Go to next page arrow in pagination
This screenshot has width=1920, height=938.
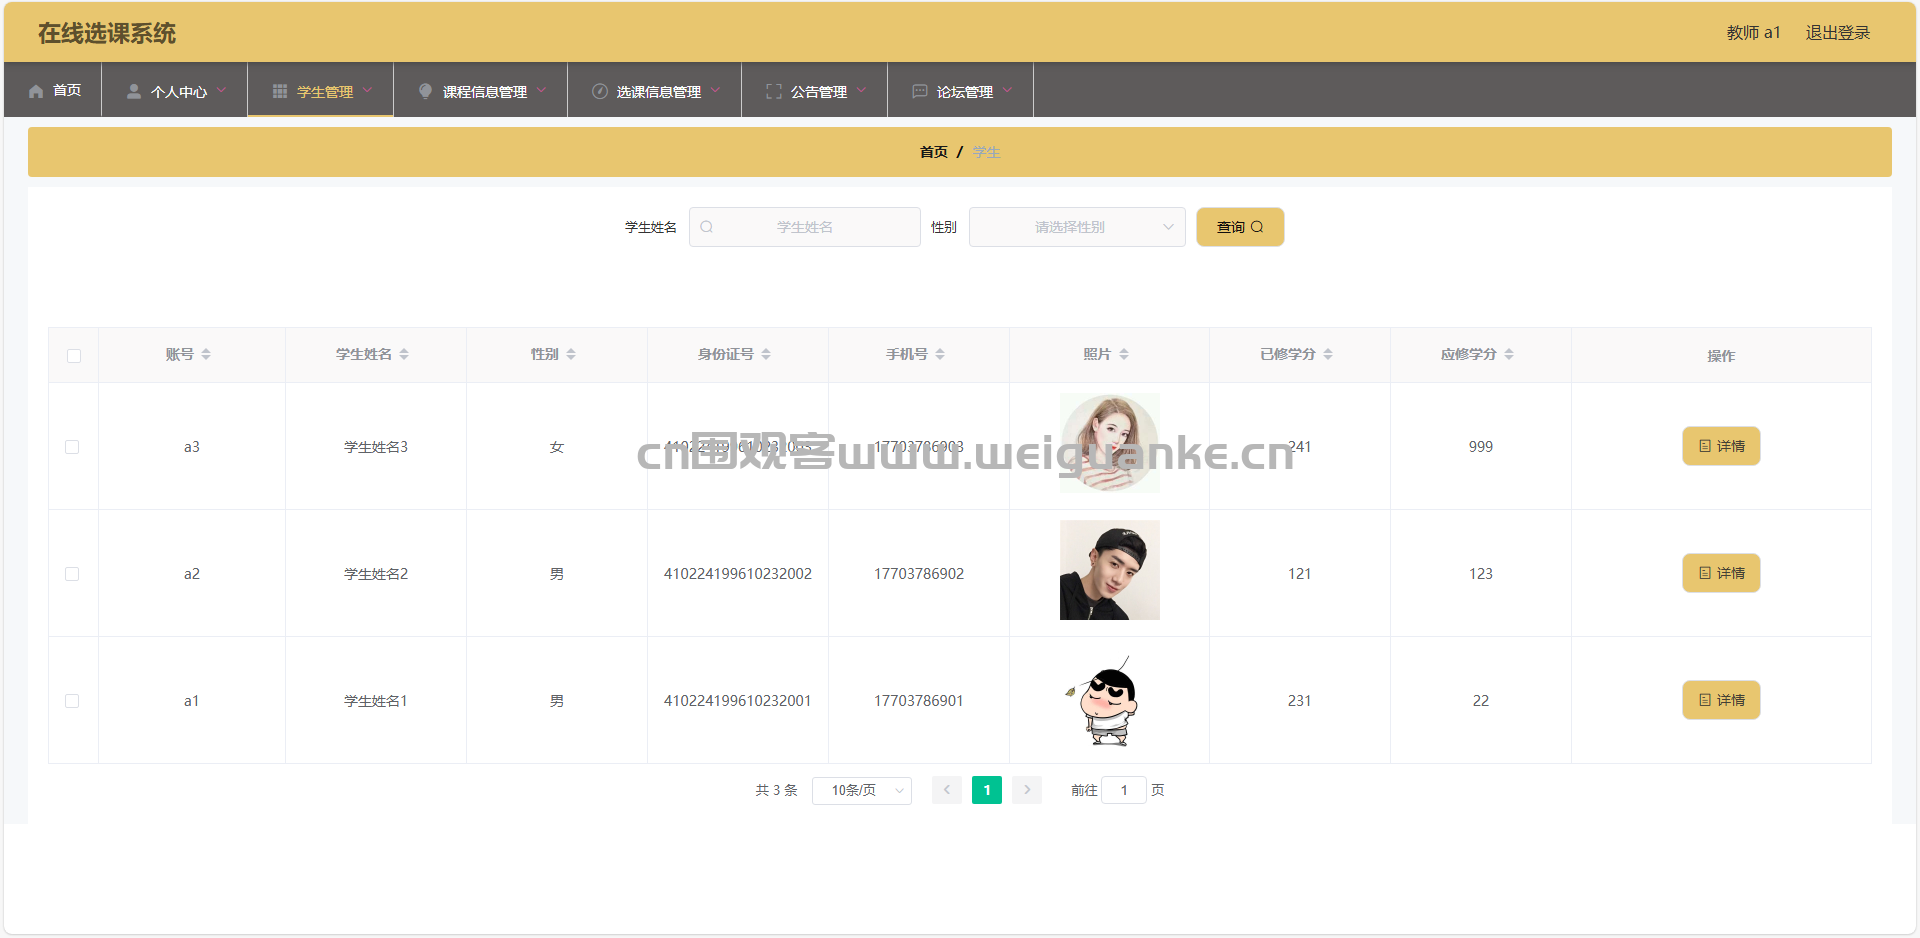coord(1027,790)
